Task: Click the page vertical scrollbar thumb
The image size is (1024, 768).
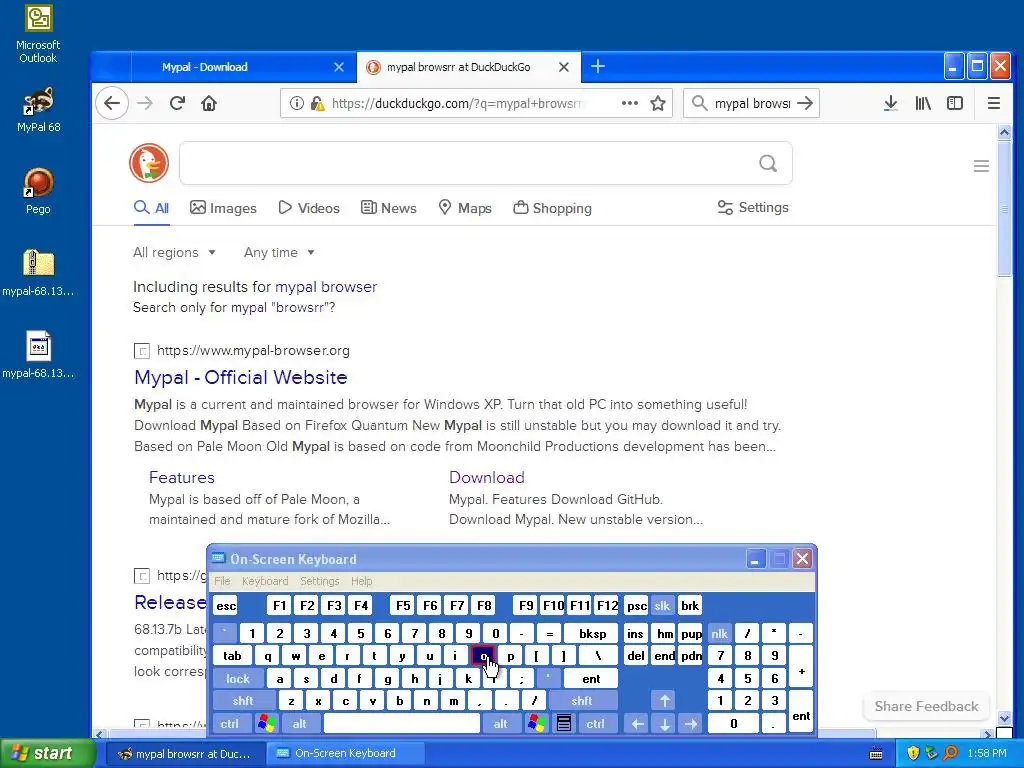Action: 1004,208
